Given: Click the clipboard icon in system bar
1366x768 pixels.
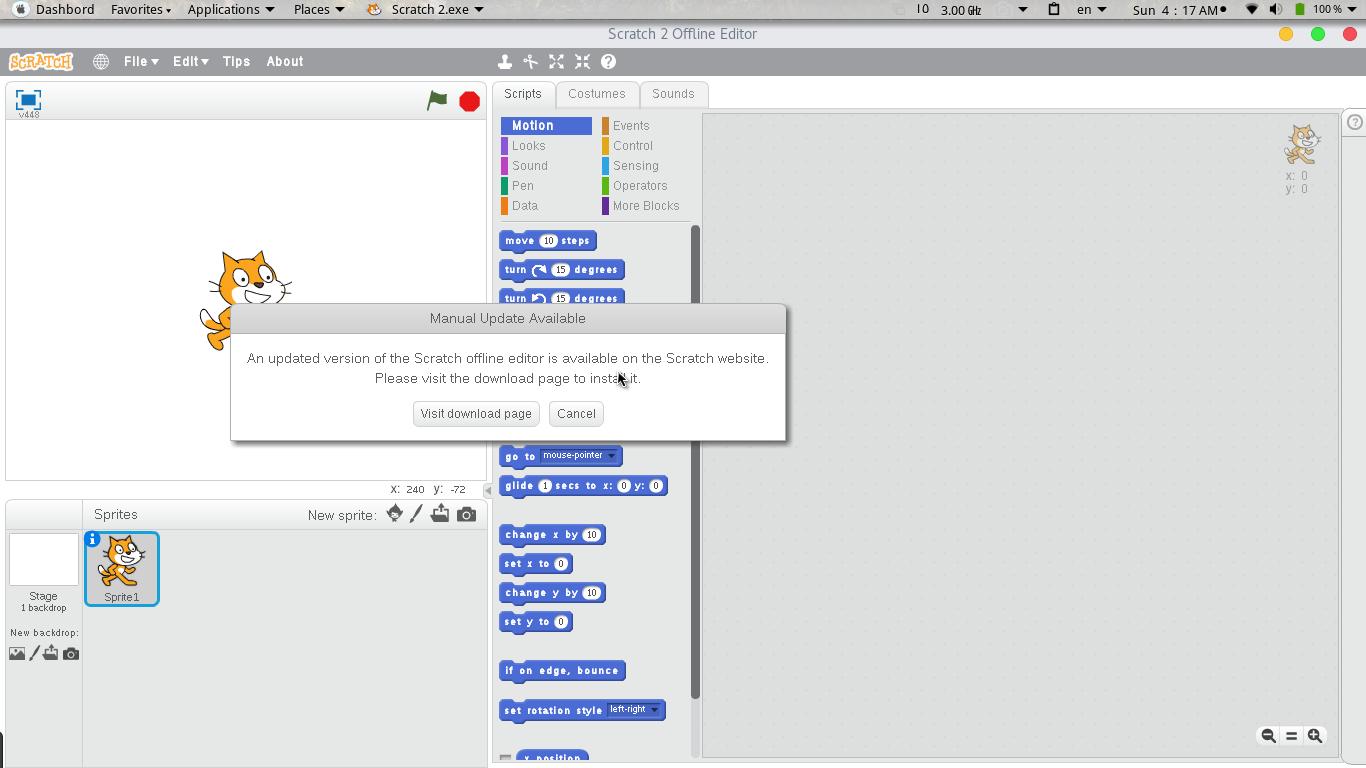Looking at the screenshot, I should tap(1053, 9).
